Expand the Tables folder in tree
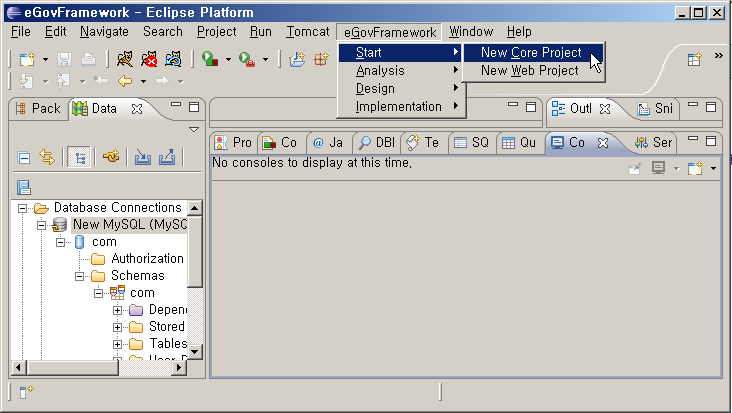 pos(118,343)
